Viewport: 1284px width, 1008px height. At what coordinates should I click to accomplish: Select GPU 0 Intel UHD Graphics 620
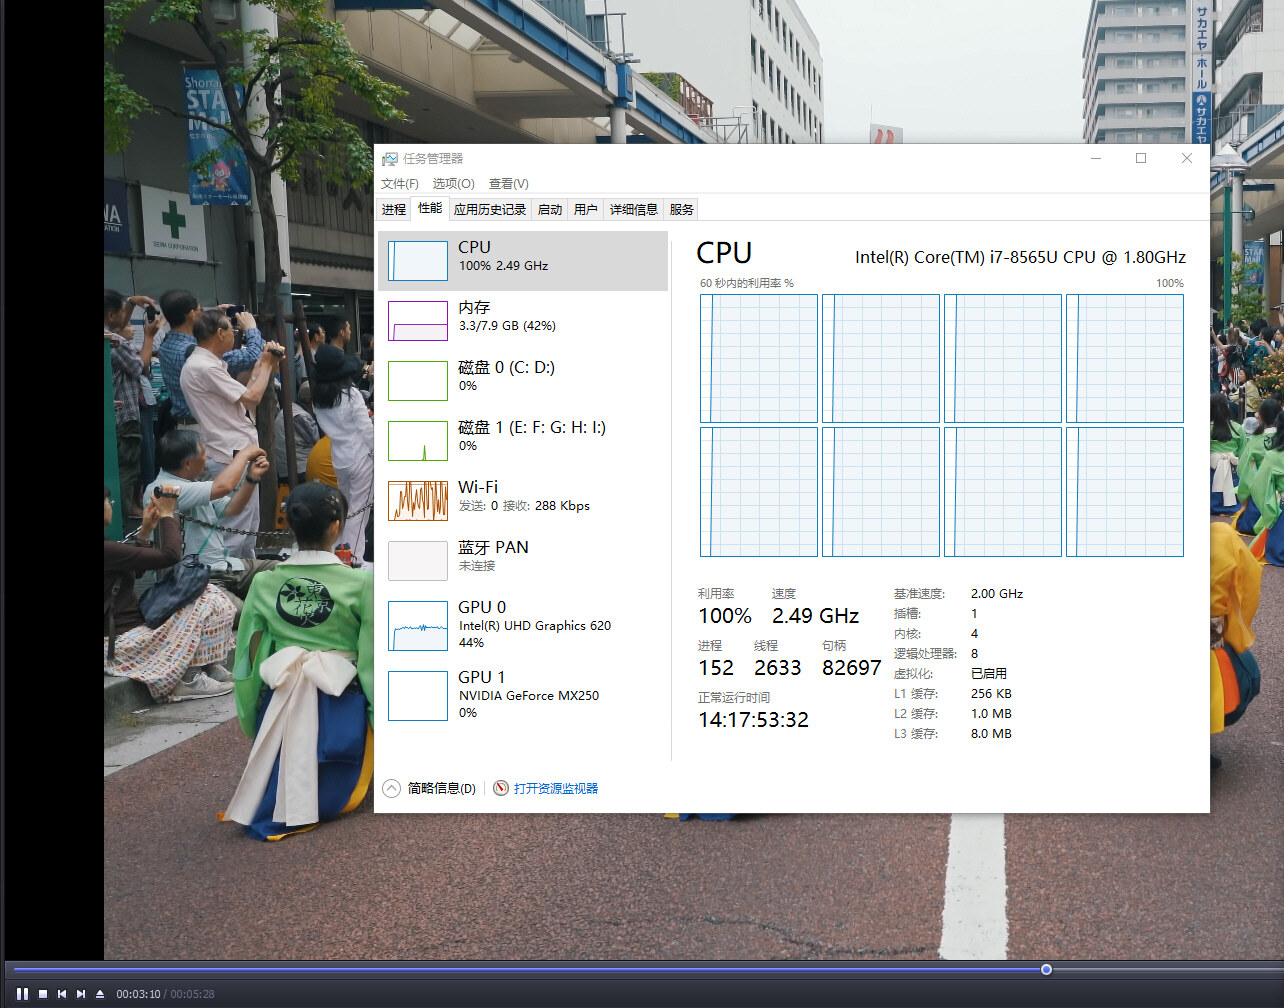(523, 626)
